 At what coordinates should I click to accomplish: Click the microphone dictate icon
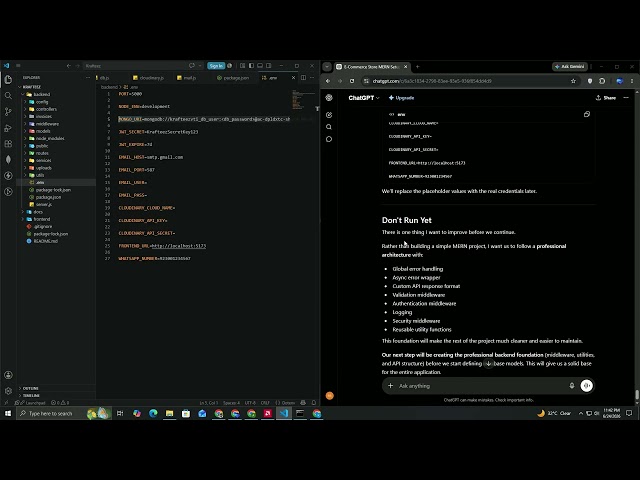(x=571, y=386)
